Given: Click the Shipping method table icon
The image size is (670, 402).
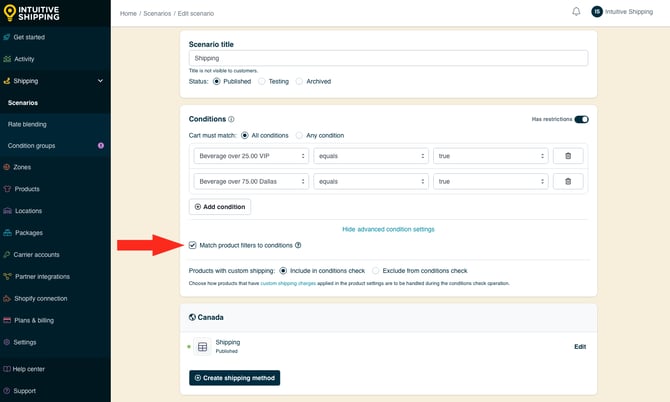Looking at the screenshot, I should (x=203, y=346).
